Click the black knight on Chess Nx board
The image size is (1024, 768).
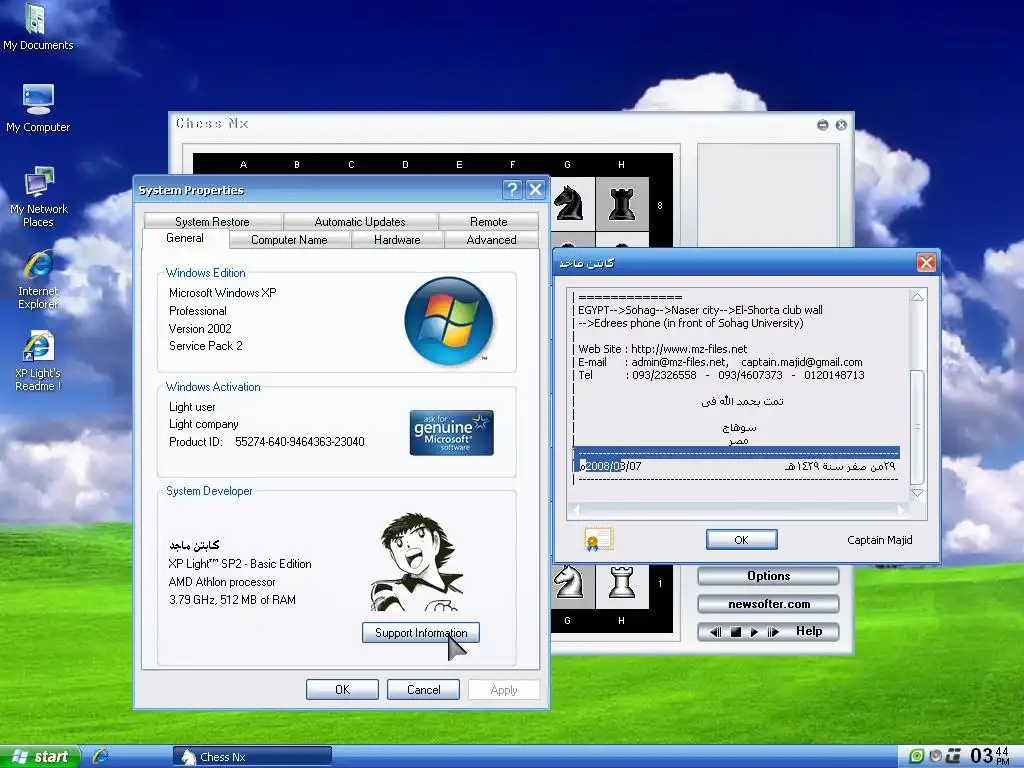[568, 204]
